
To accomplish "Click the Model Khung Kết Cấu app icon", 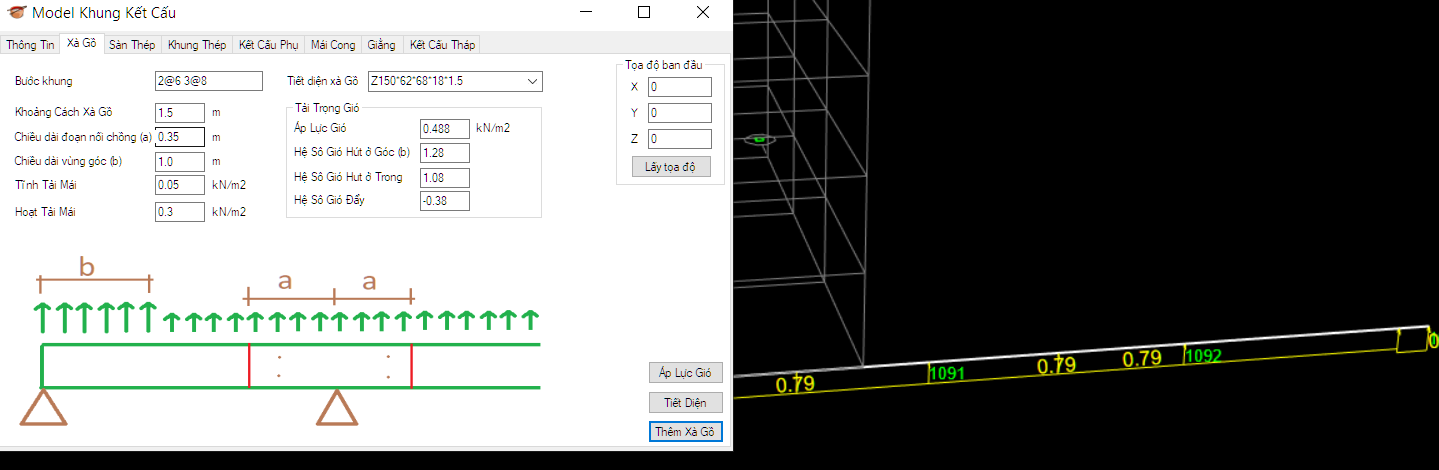I will [15, 13].
